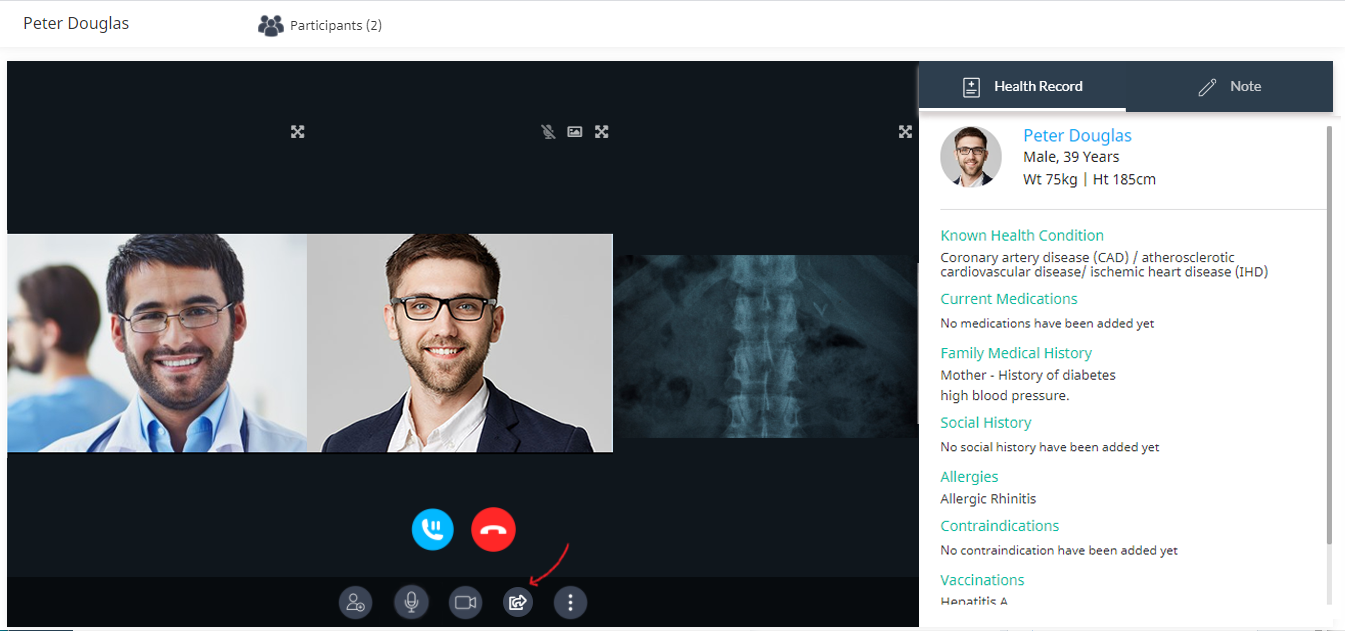Click the pencil icon on the Note tab
The image size is (1345, 631).
tap(1207, 87)
